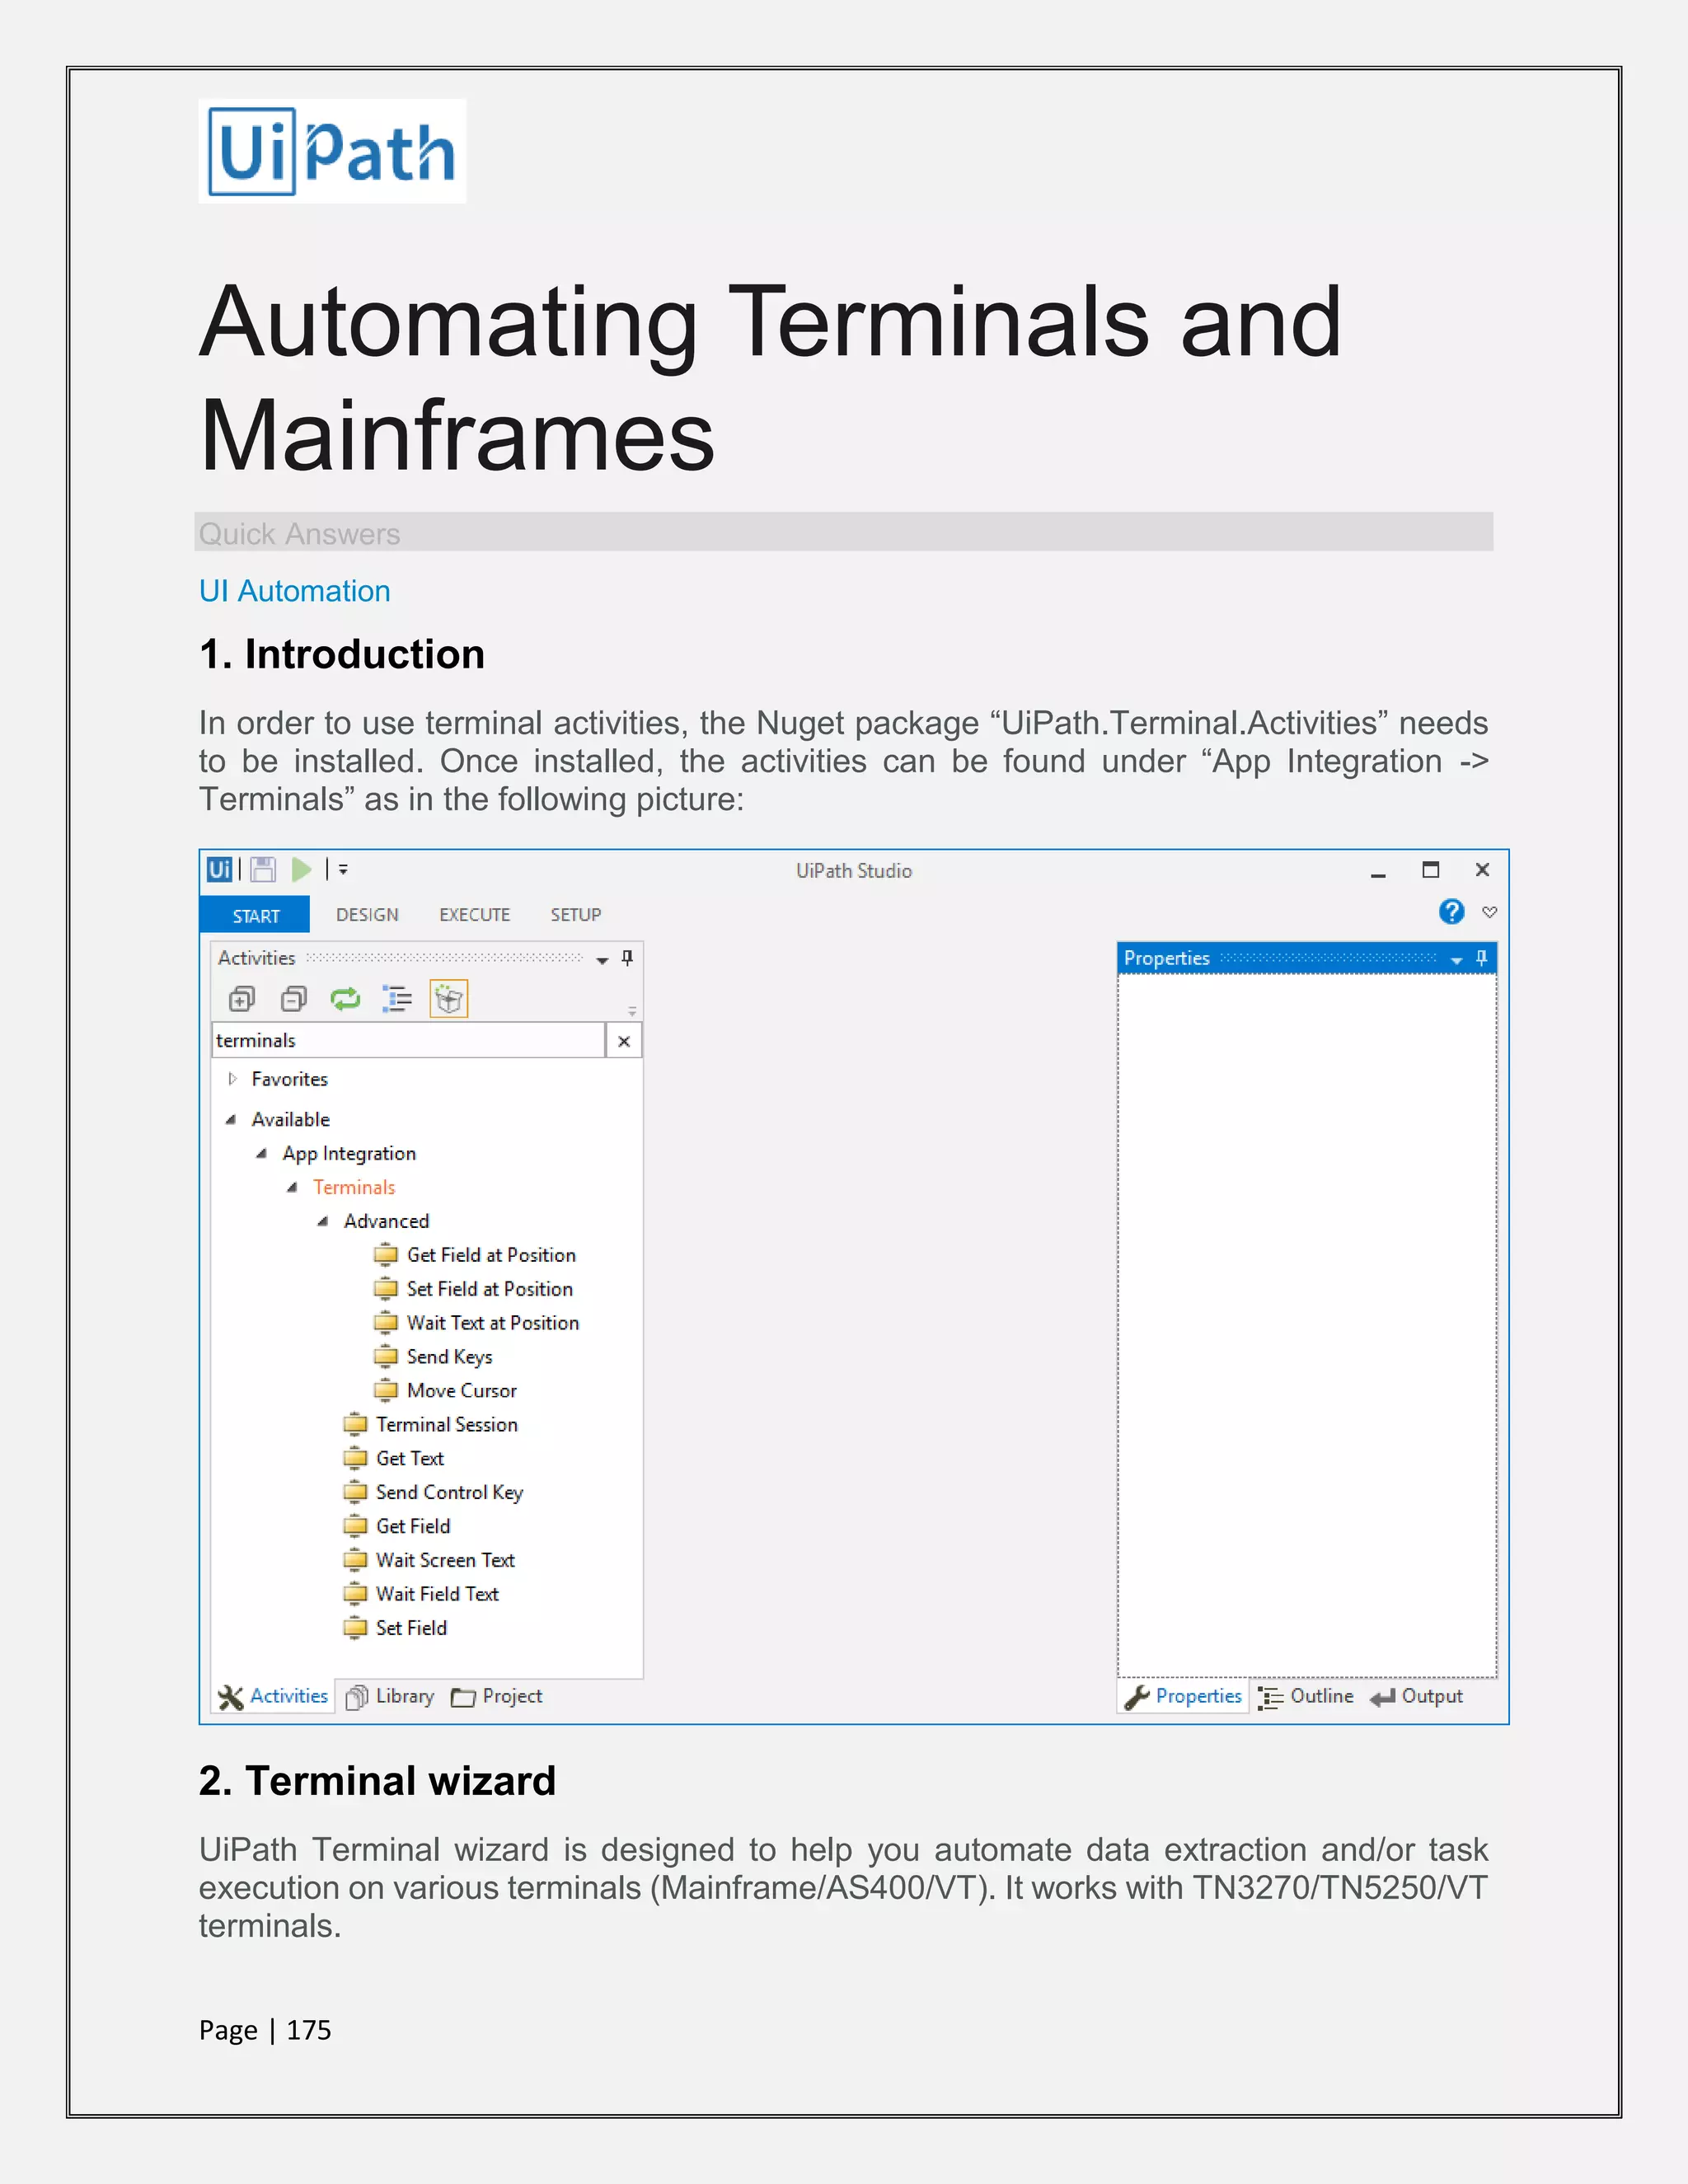
Task: Open the Outline bottom tab
Action: pyautogui.click(x=1306, y=1697)
